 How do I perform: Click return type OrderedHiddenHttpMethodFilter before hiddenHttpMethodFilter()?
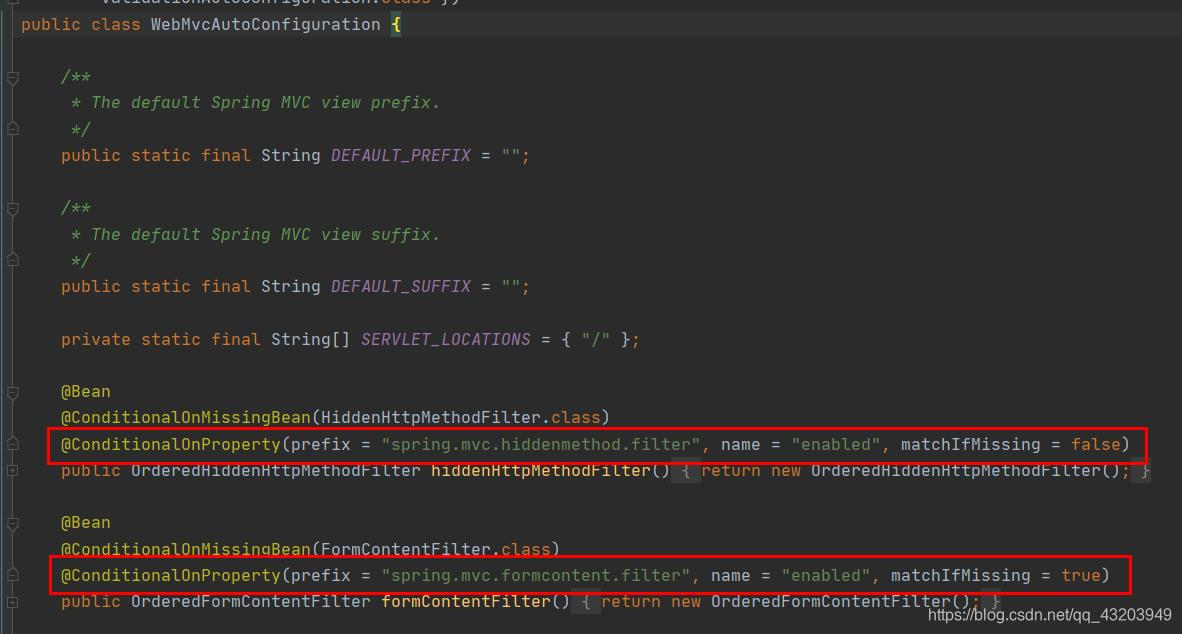[x=276, y=471]
